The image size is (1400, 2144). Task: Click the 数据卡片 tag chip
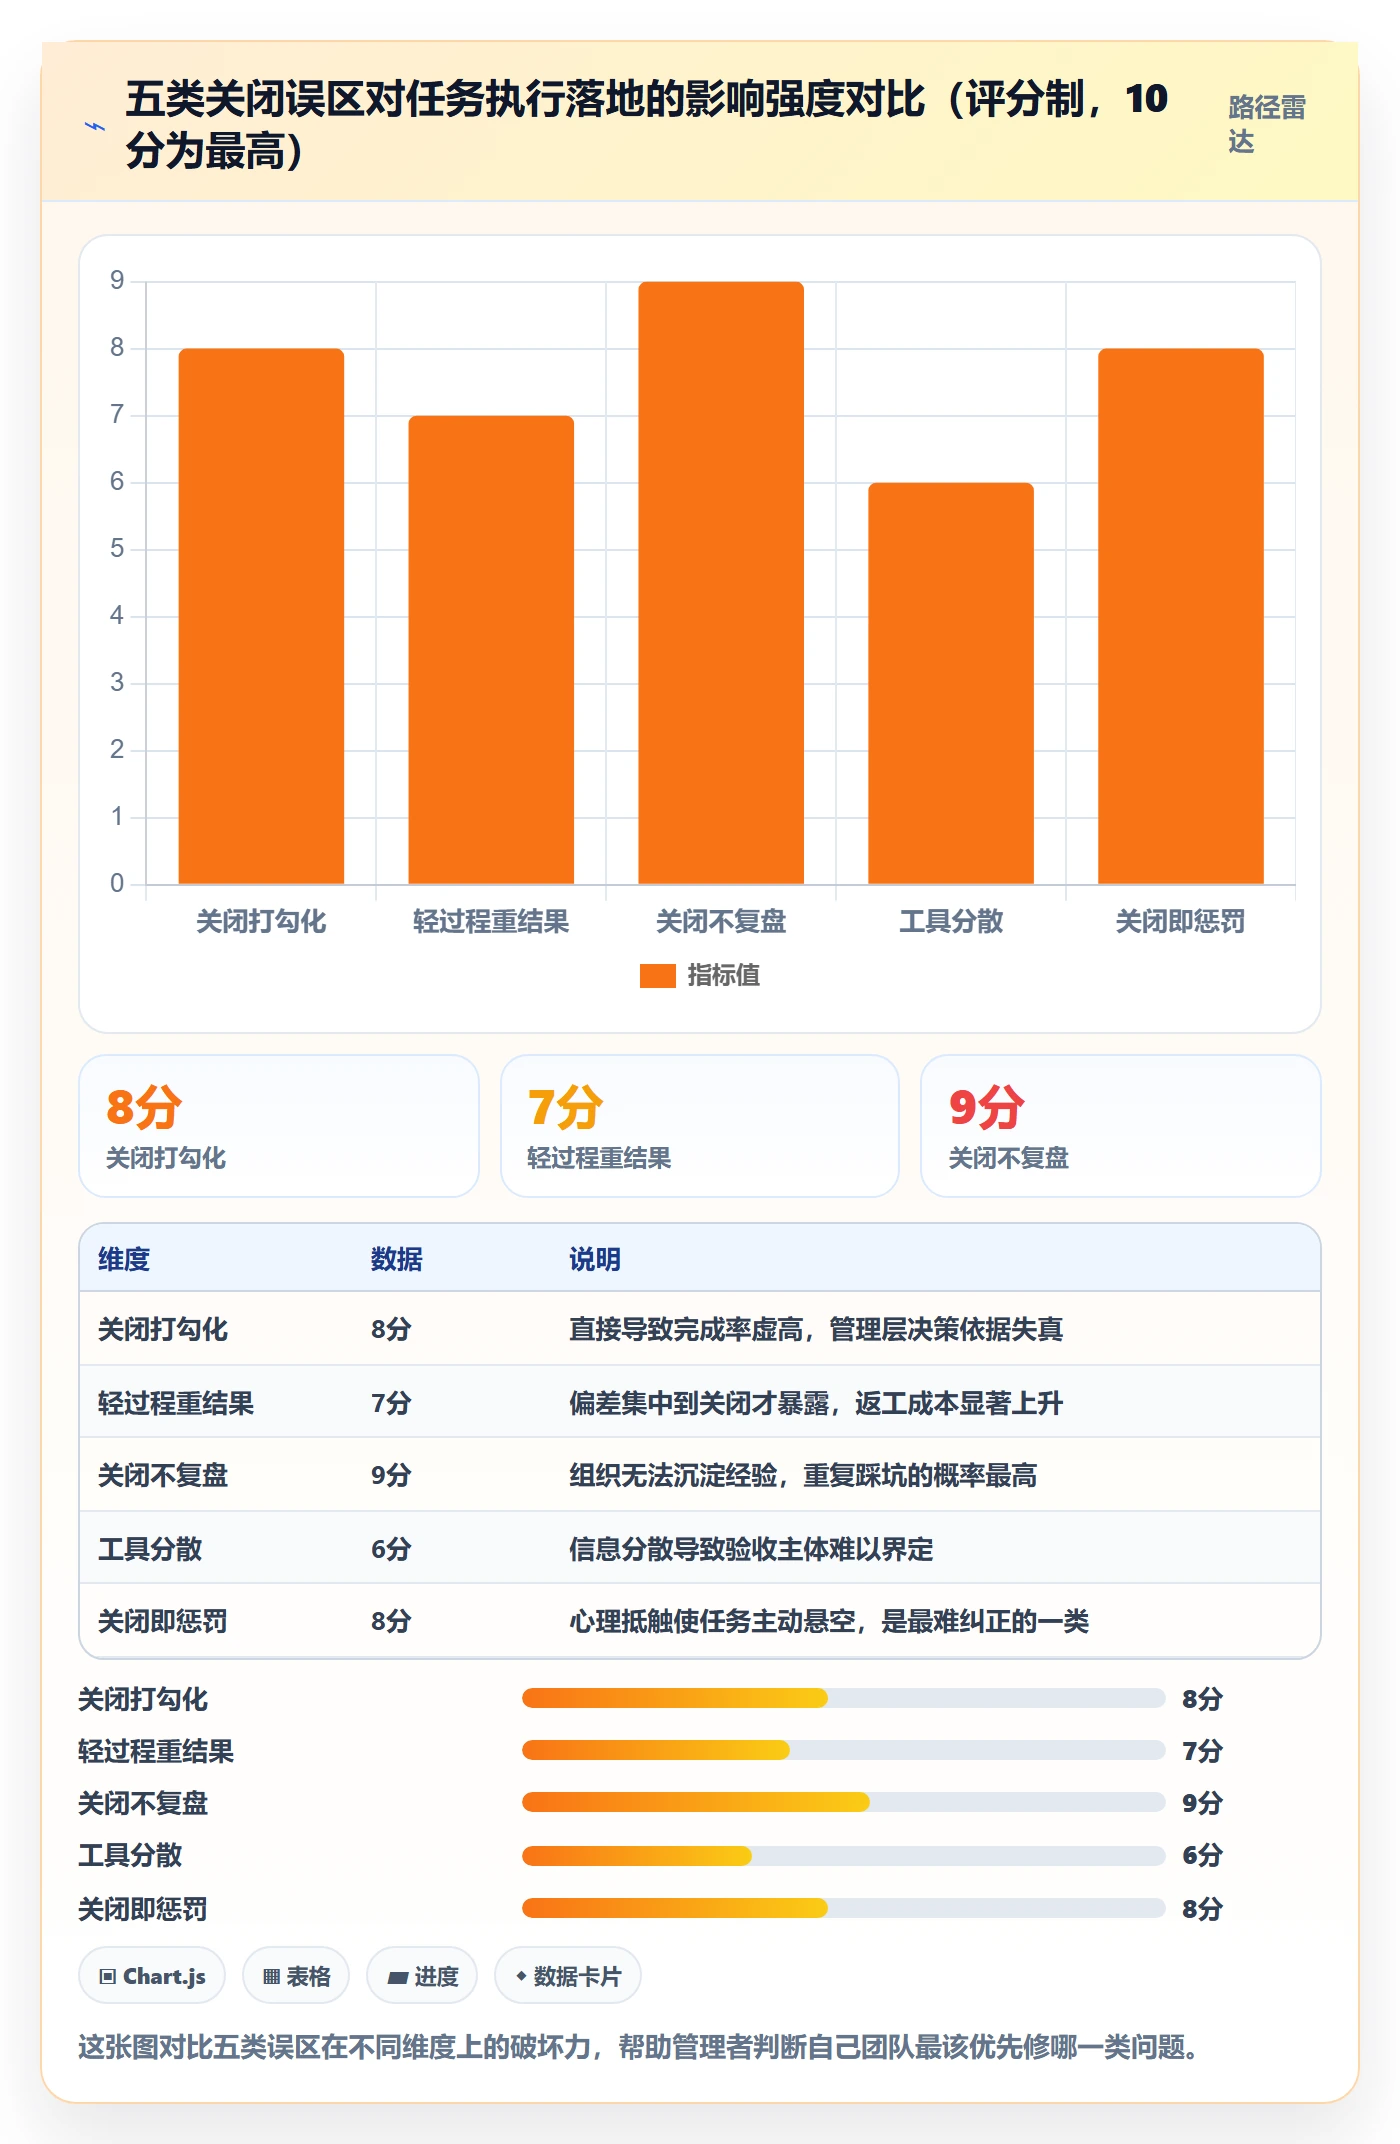(568, 1976)
